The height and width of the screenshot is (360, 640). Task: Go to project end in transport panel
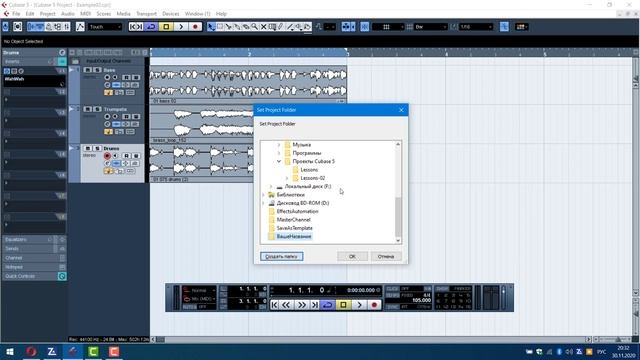tap(315, 305)
